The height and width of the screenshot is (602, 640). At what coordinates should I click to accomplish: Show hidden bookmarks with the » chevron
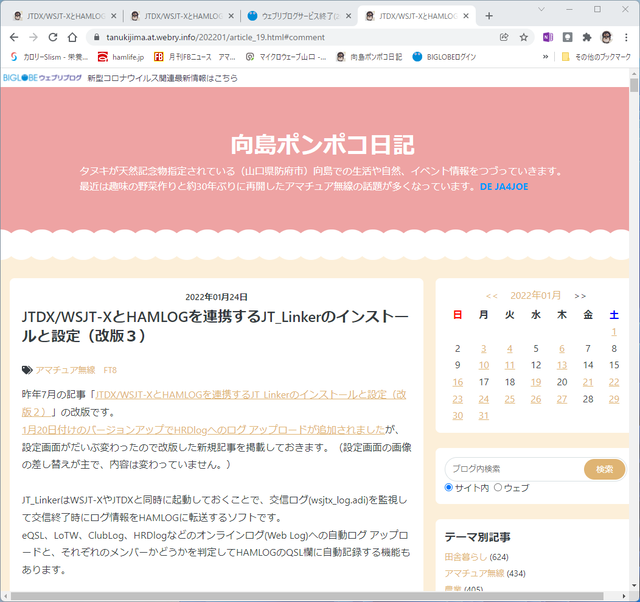click(545, 57)
